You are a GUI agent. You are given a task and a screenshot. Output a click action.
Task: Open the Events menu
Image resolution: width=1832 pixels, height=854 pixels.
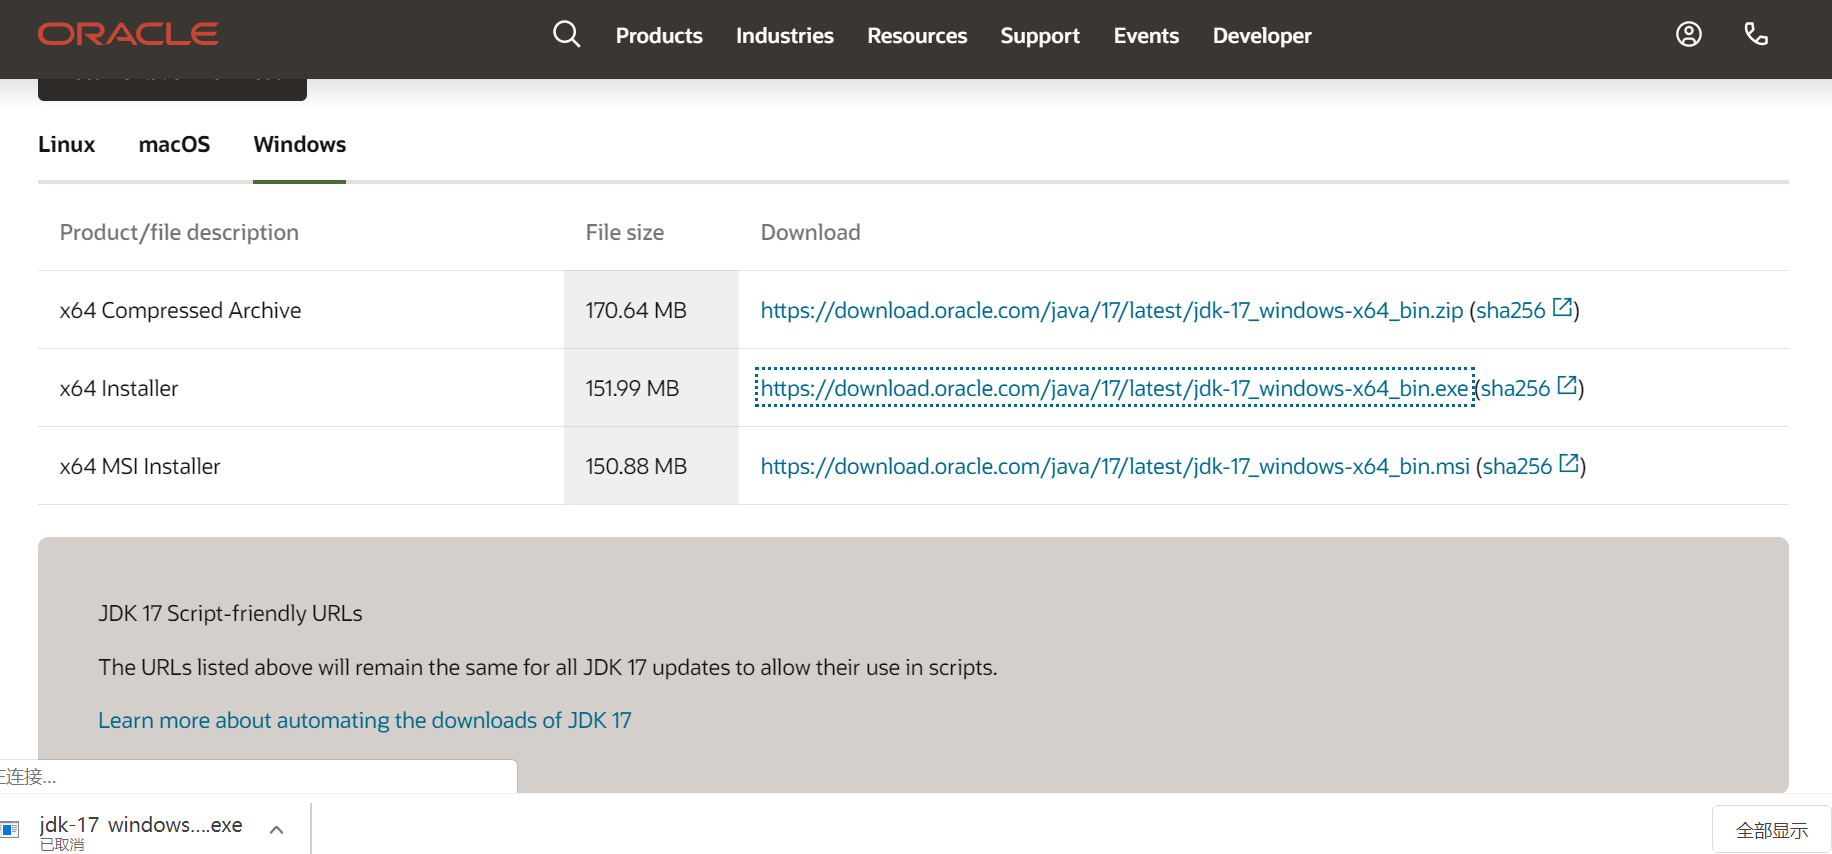tap(1146, 36)
